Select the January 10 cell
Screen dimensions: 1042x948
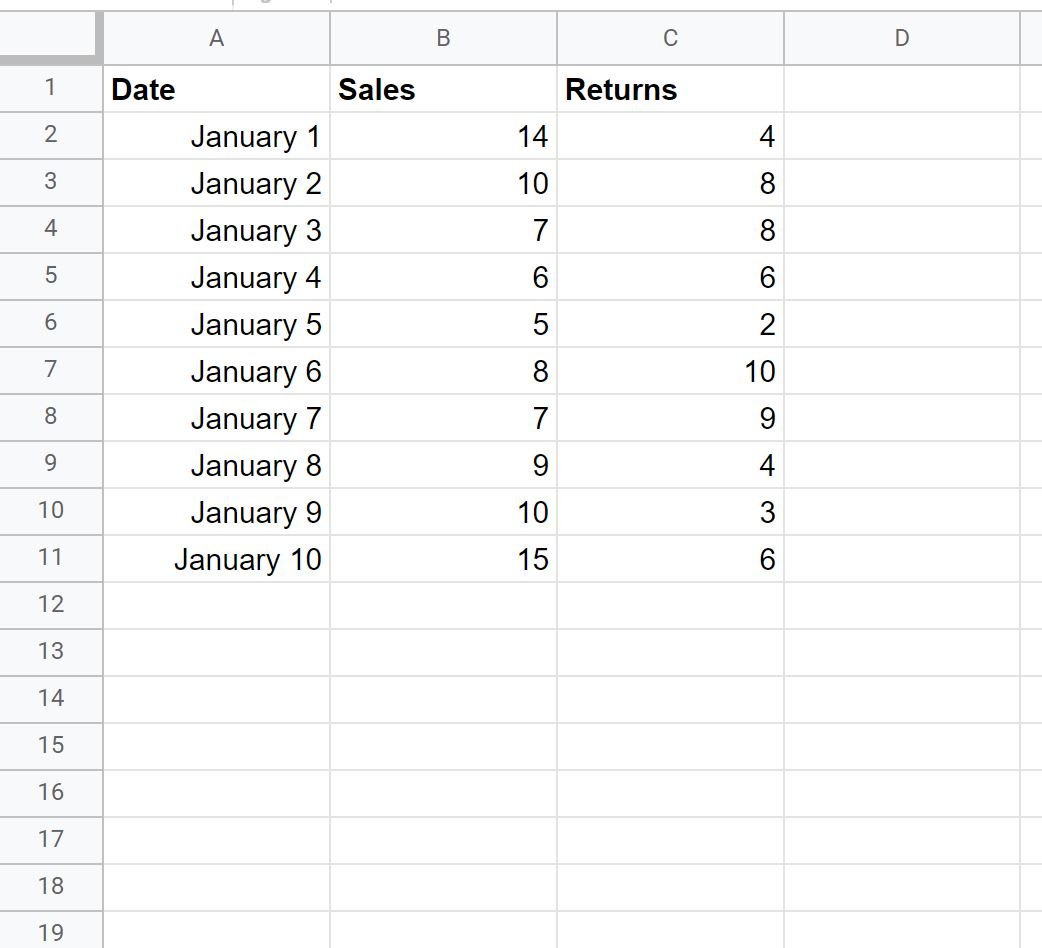[216, 559]
